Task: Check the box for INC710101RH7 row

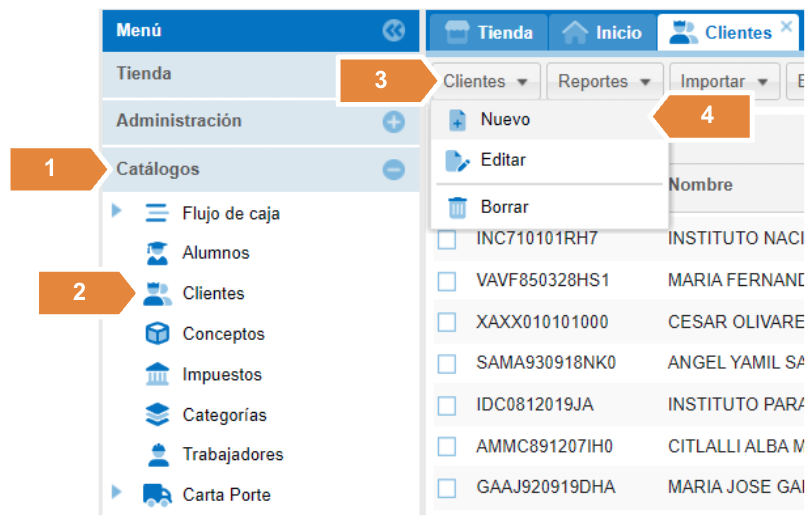Action: pyautogui.click(x=447, y=240)
